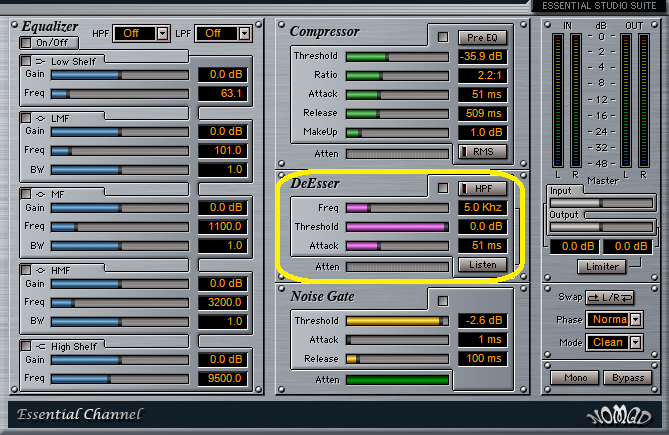Click the DeEsser 5.0 Khz value field
Image resolution: width=669 pixels, height=435 pixels.
tap(483, 208)
